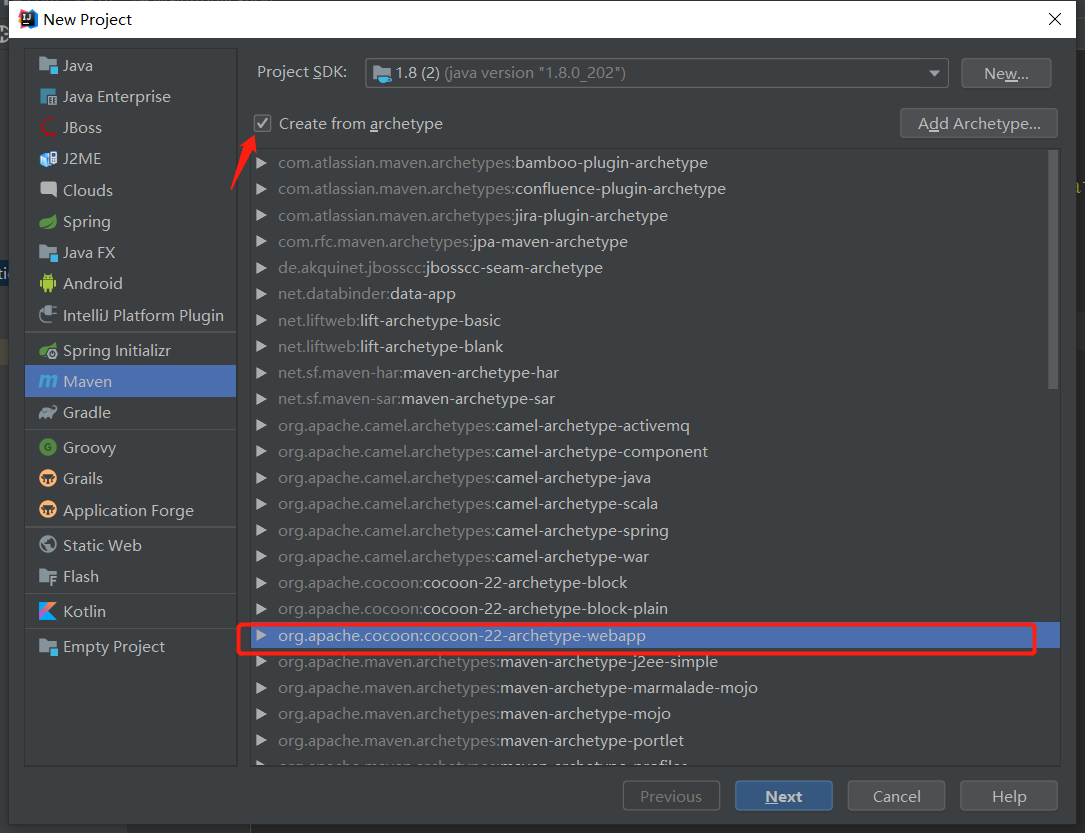Select the Spring Initializr icon
Viewport: 1085px width, 833px height.
(x=48, y=351)
